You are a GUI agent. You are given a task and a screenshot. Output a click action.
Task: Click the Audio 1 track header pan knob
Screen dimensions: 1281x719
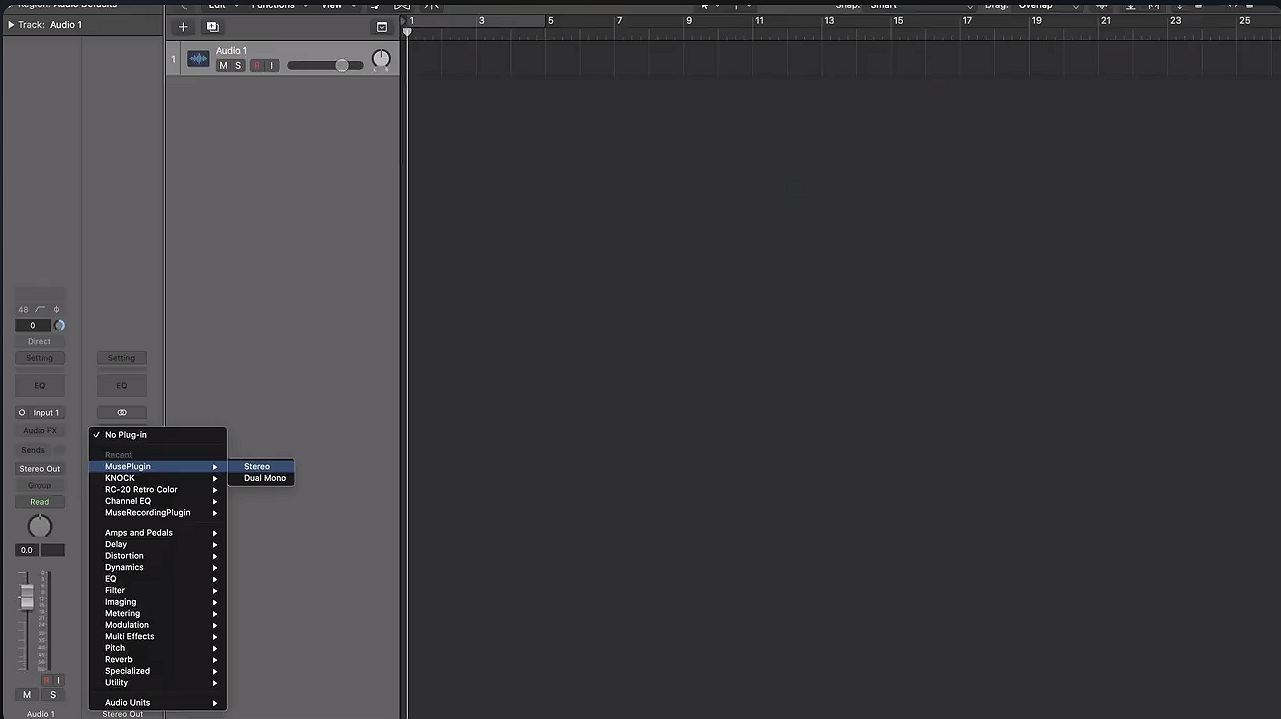coord(381,60)
